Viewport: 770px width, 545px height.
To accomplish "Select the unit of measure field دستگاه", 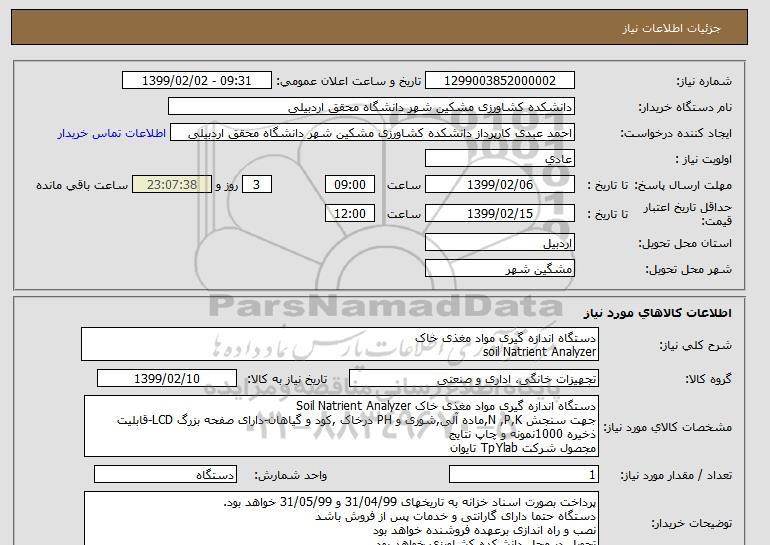I will pyautogui.click(x=165, y=475).
